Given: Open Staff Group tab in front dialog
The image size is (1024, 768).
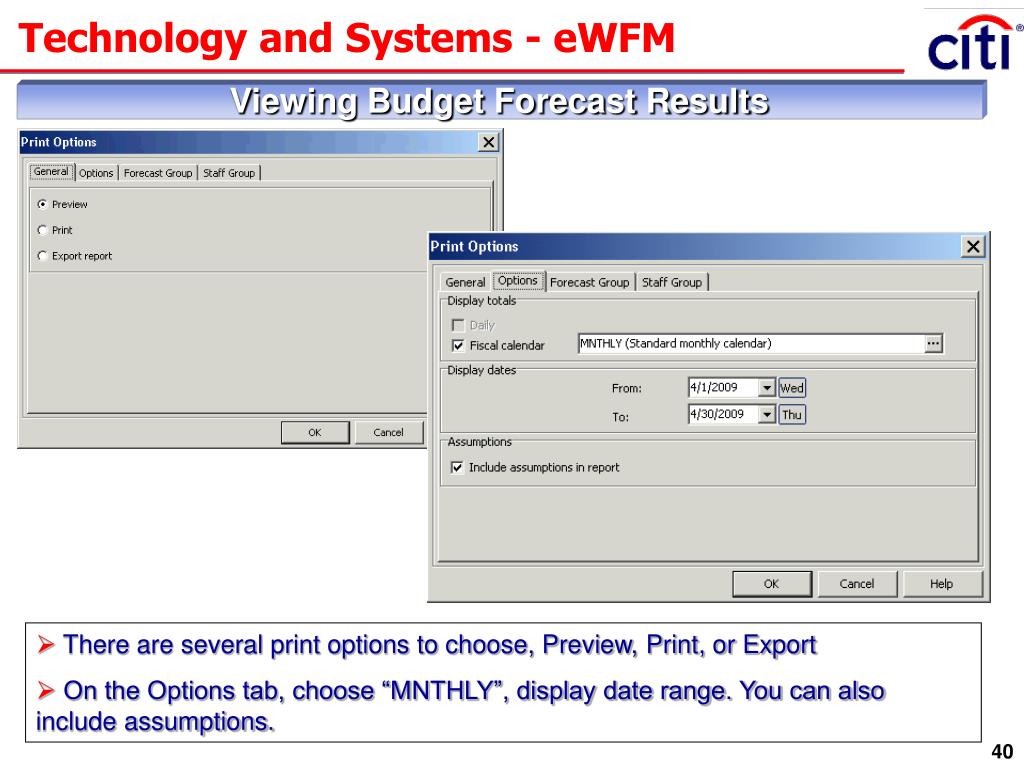Looking at the screenshot, I should pyautogui.click(x=672, y=282).
